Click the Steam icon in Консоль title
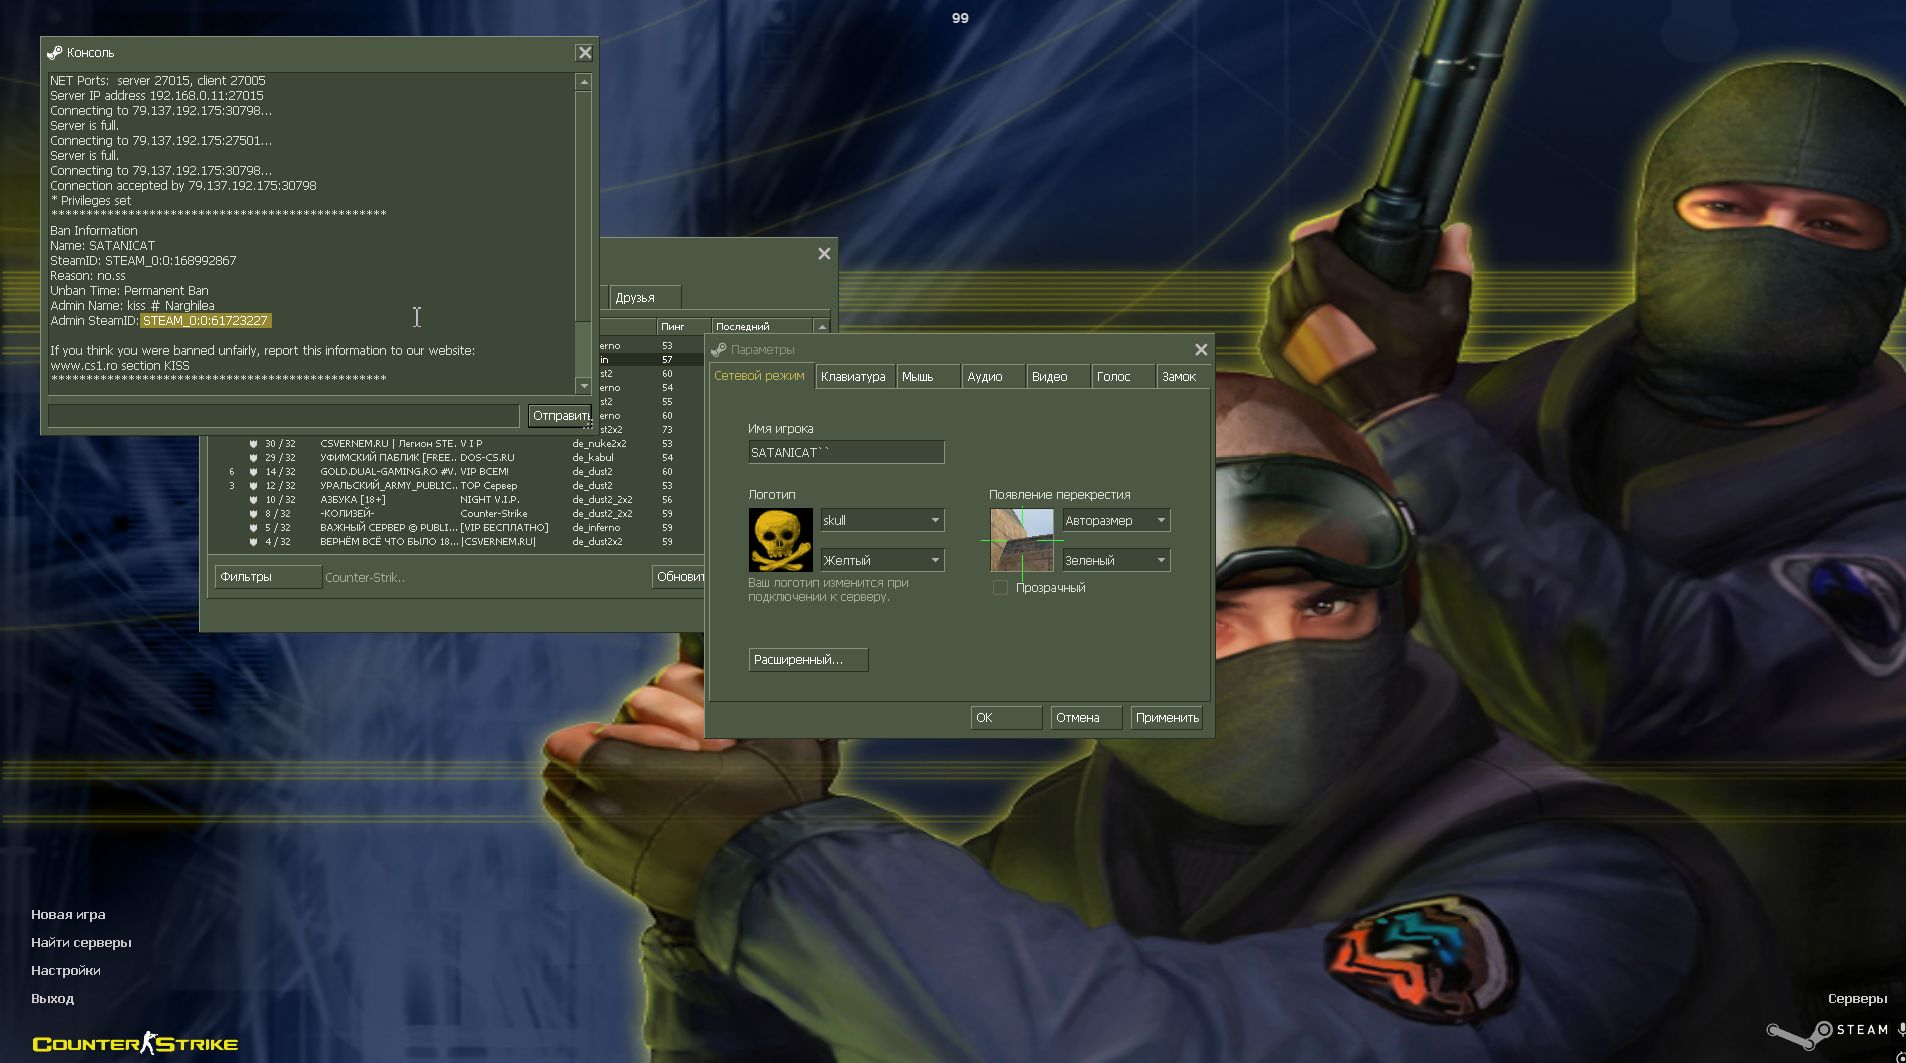This screenshot has height=1063, width=1906. pos(55,53)
